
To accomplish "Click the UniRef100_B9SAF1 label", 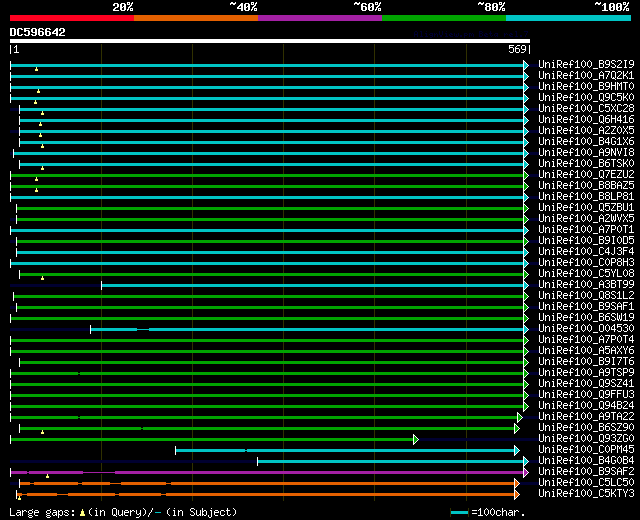I will coord(586,307).
